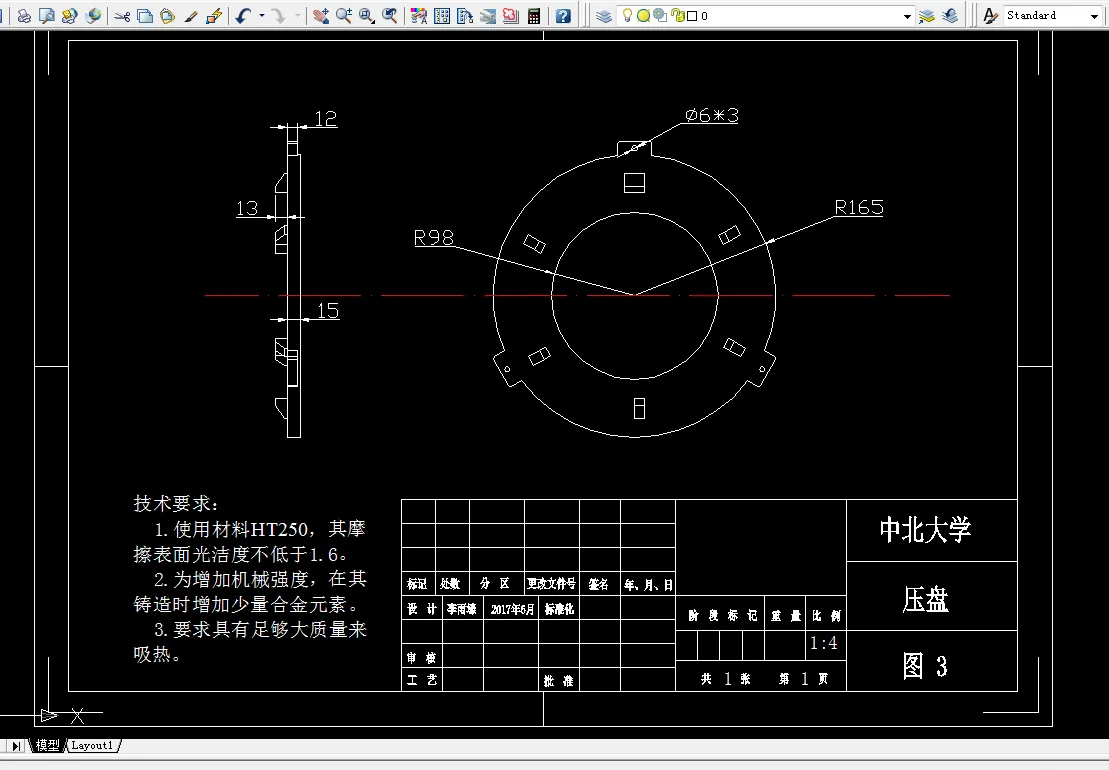Click the 图 3 drawing number text
The width and height of the screenshot is (1109, 770).
click(x=925, y=666)
